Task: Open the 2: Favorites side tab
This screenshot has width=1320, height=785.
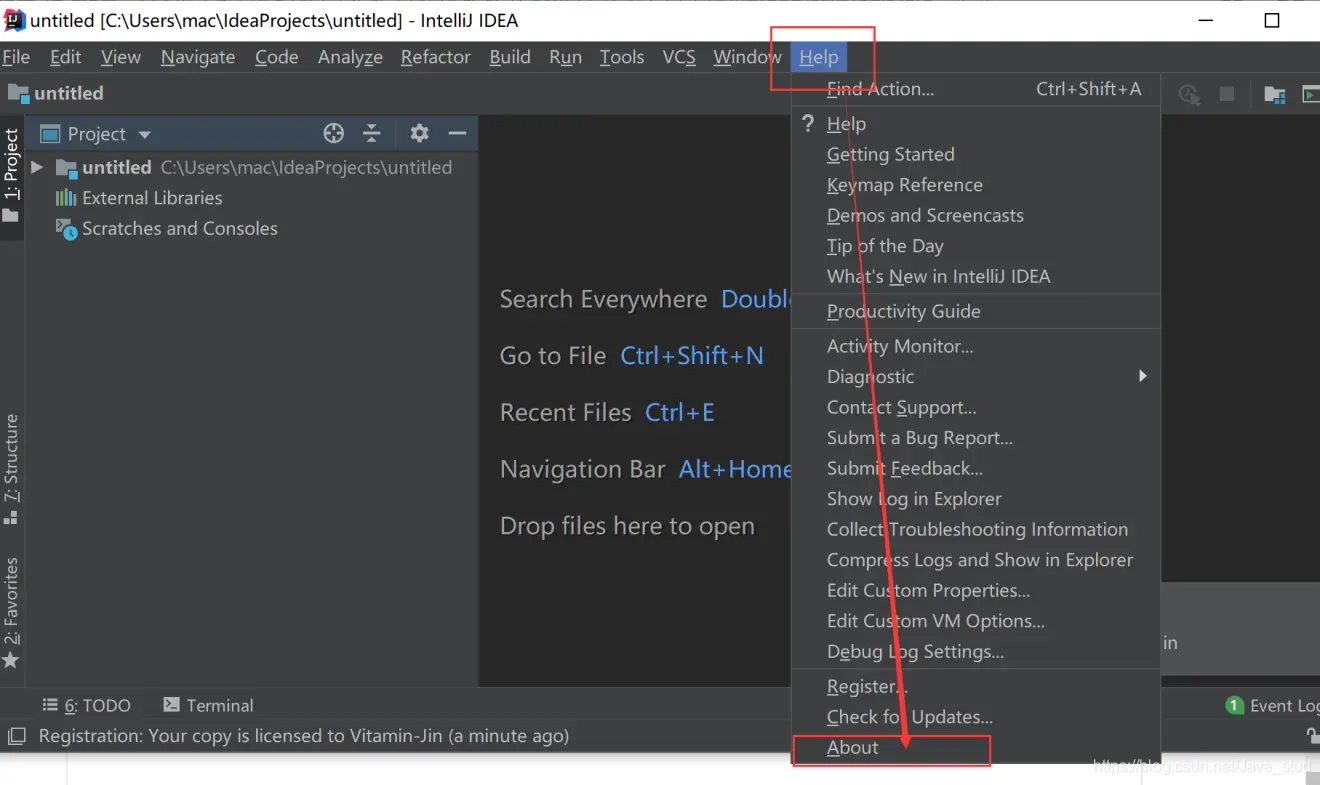Action: click(12, 613)
